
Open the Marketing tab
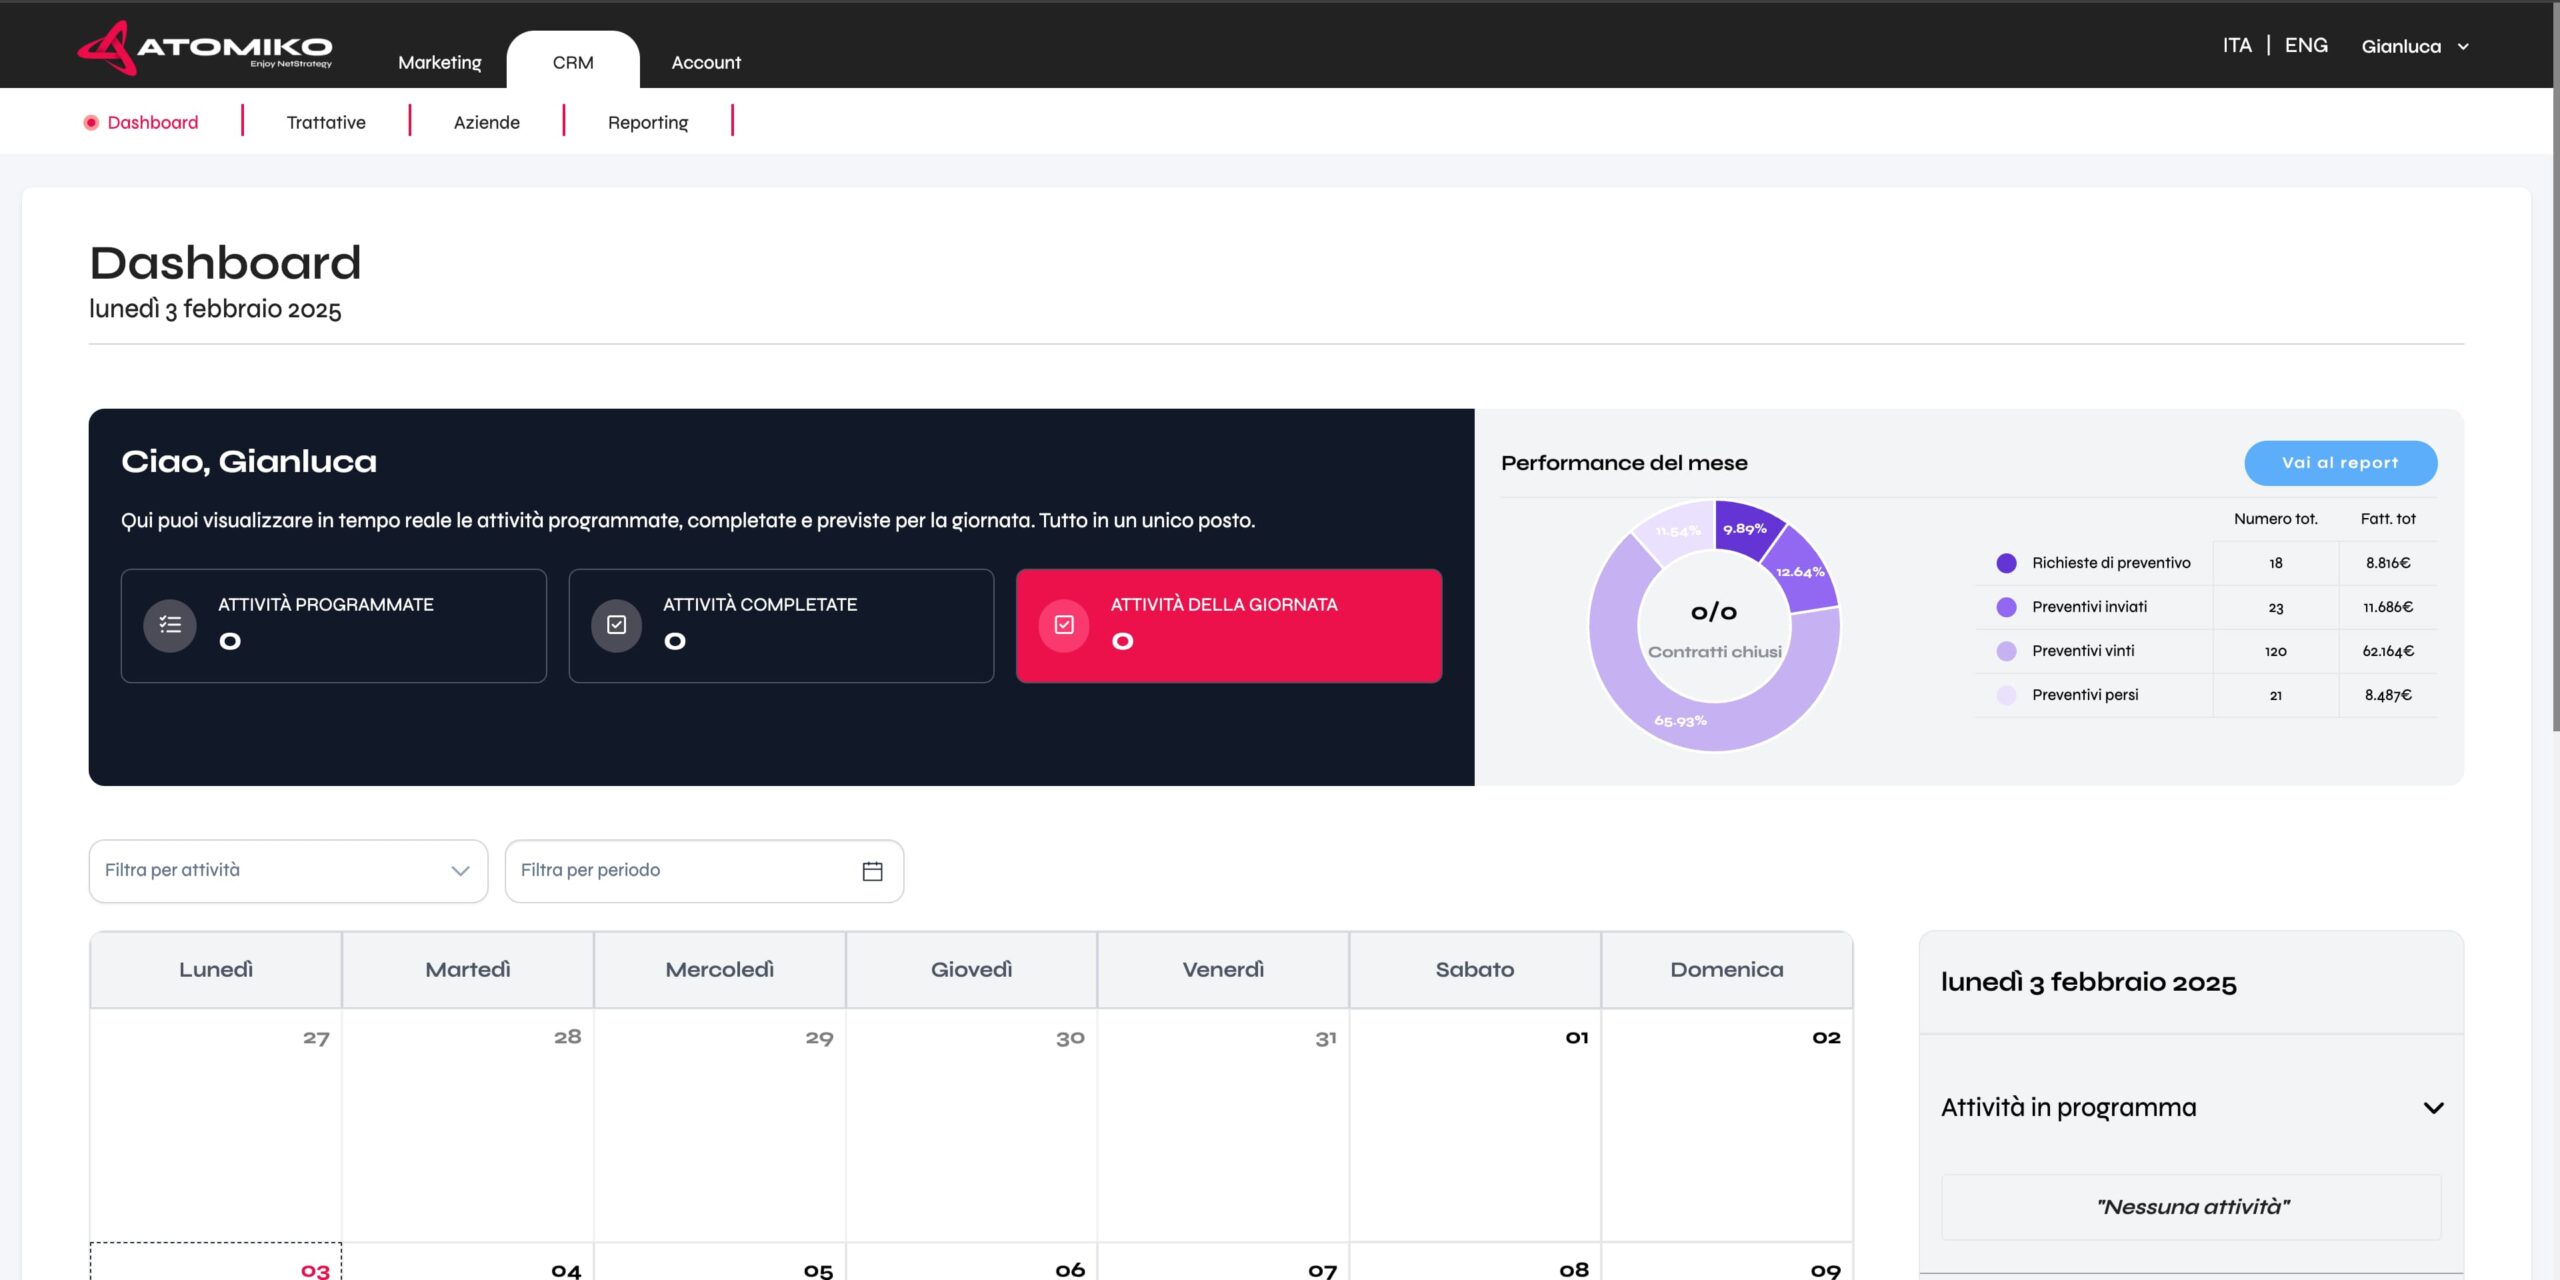tap(440, 62)
